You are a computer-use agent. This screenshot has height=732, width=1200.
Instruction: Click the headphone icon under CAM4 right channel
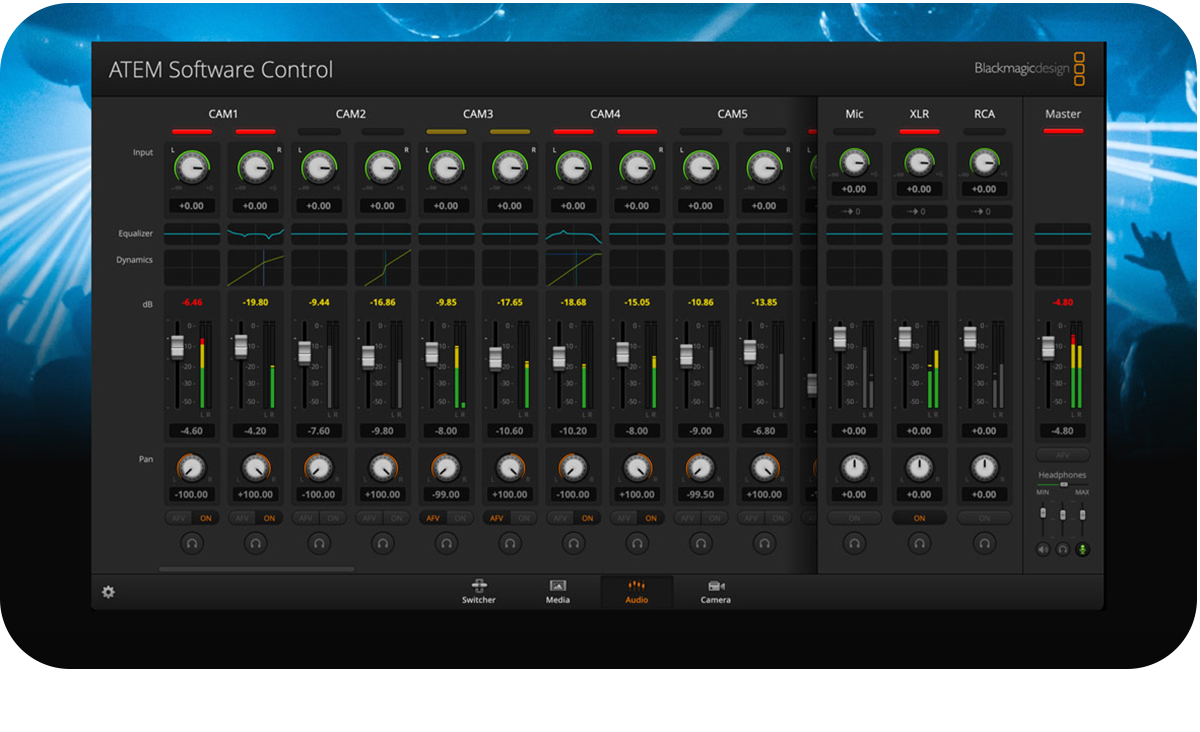click(637, 543)
